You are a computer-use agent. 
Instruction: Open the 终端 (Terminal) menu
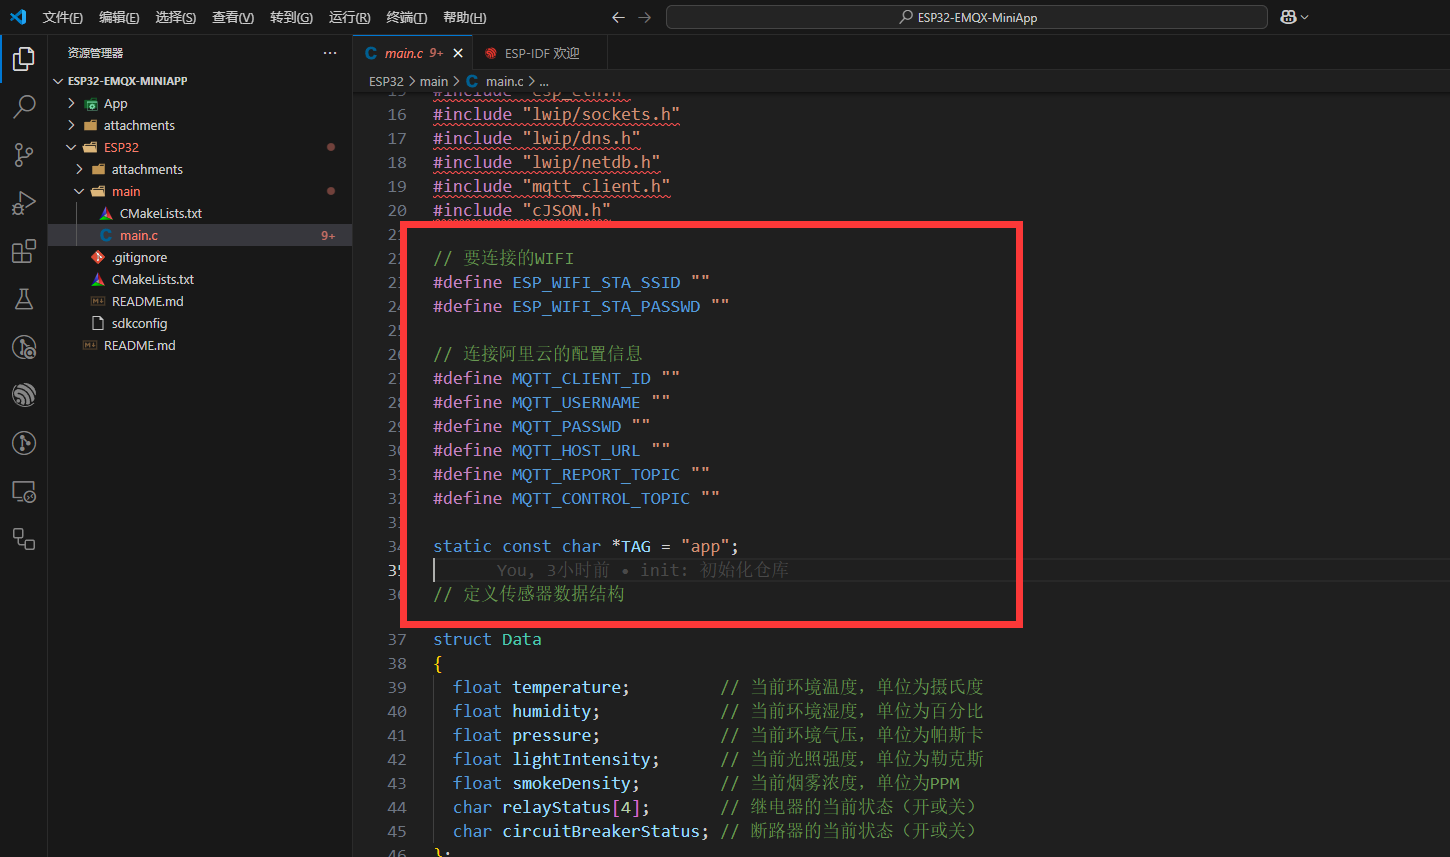click(406, 18)
